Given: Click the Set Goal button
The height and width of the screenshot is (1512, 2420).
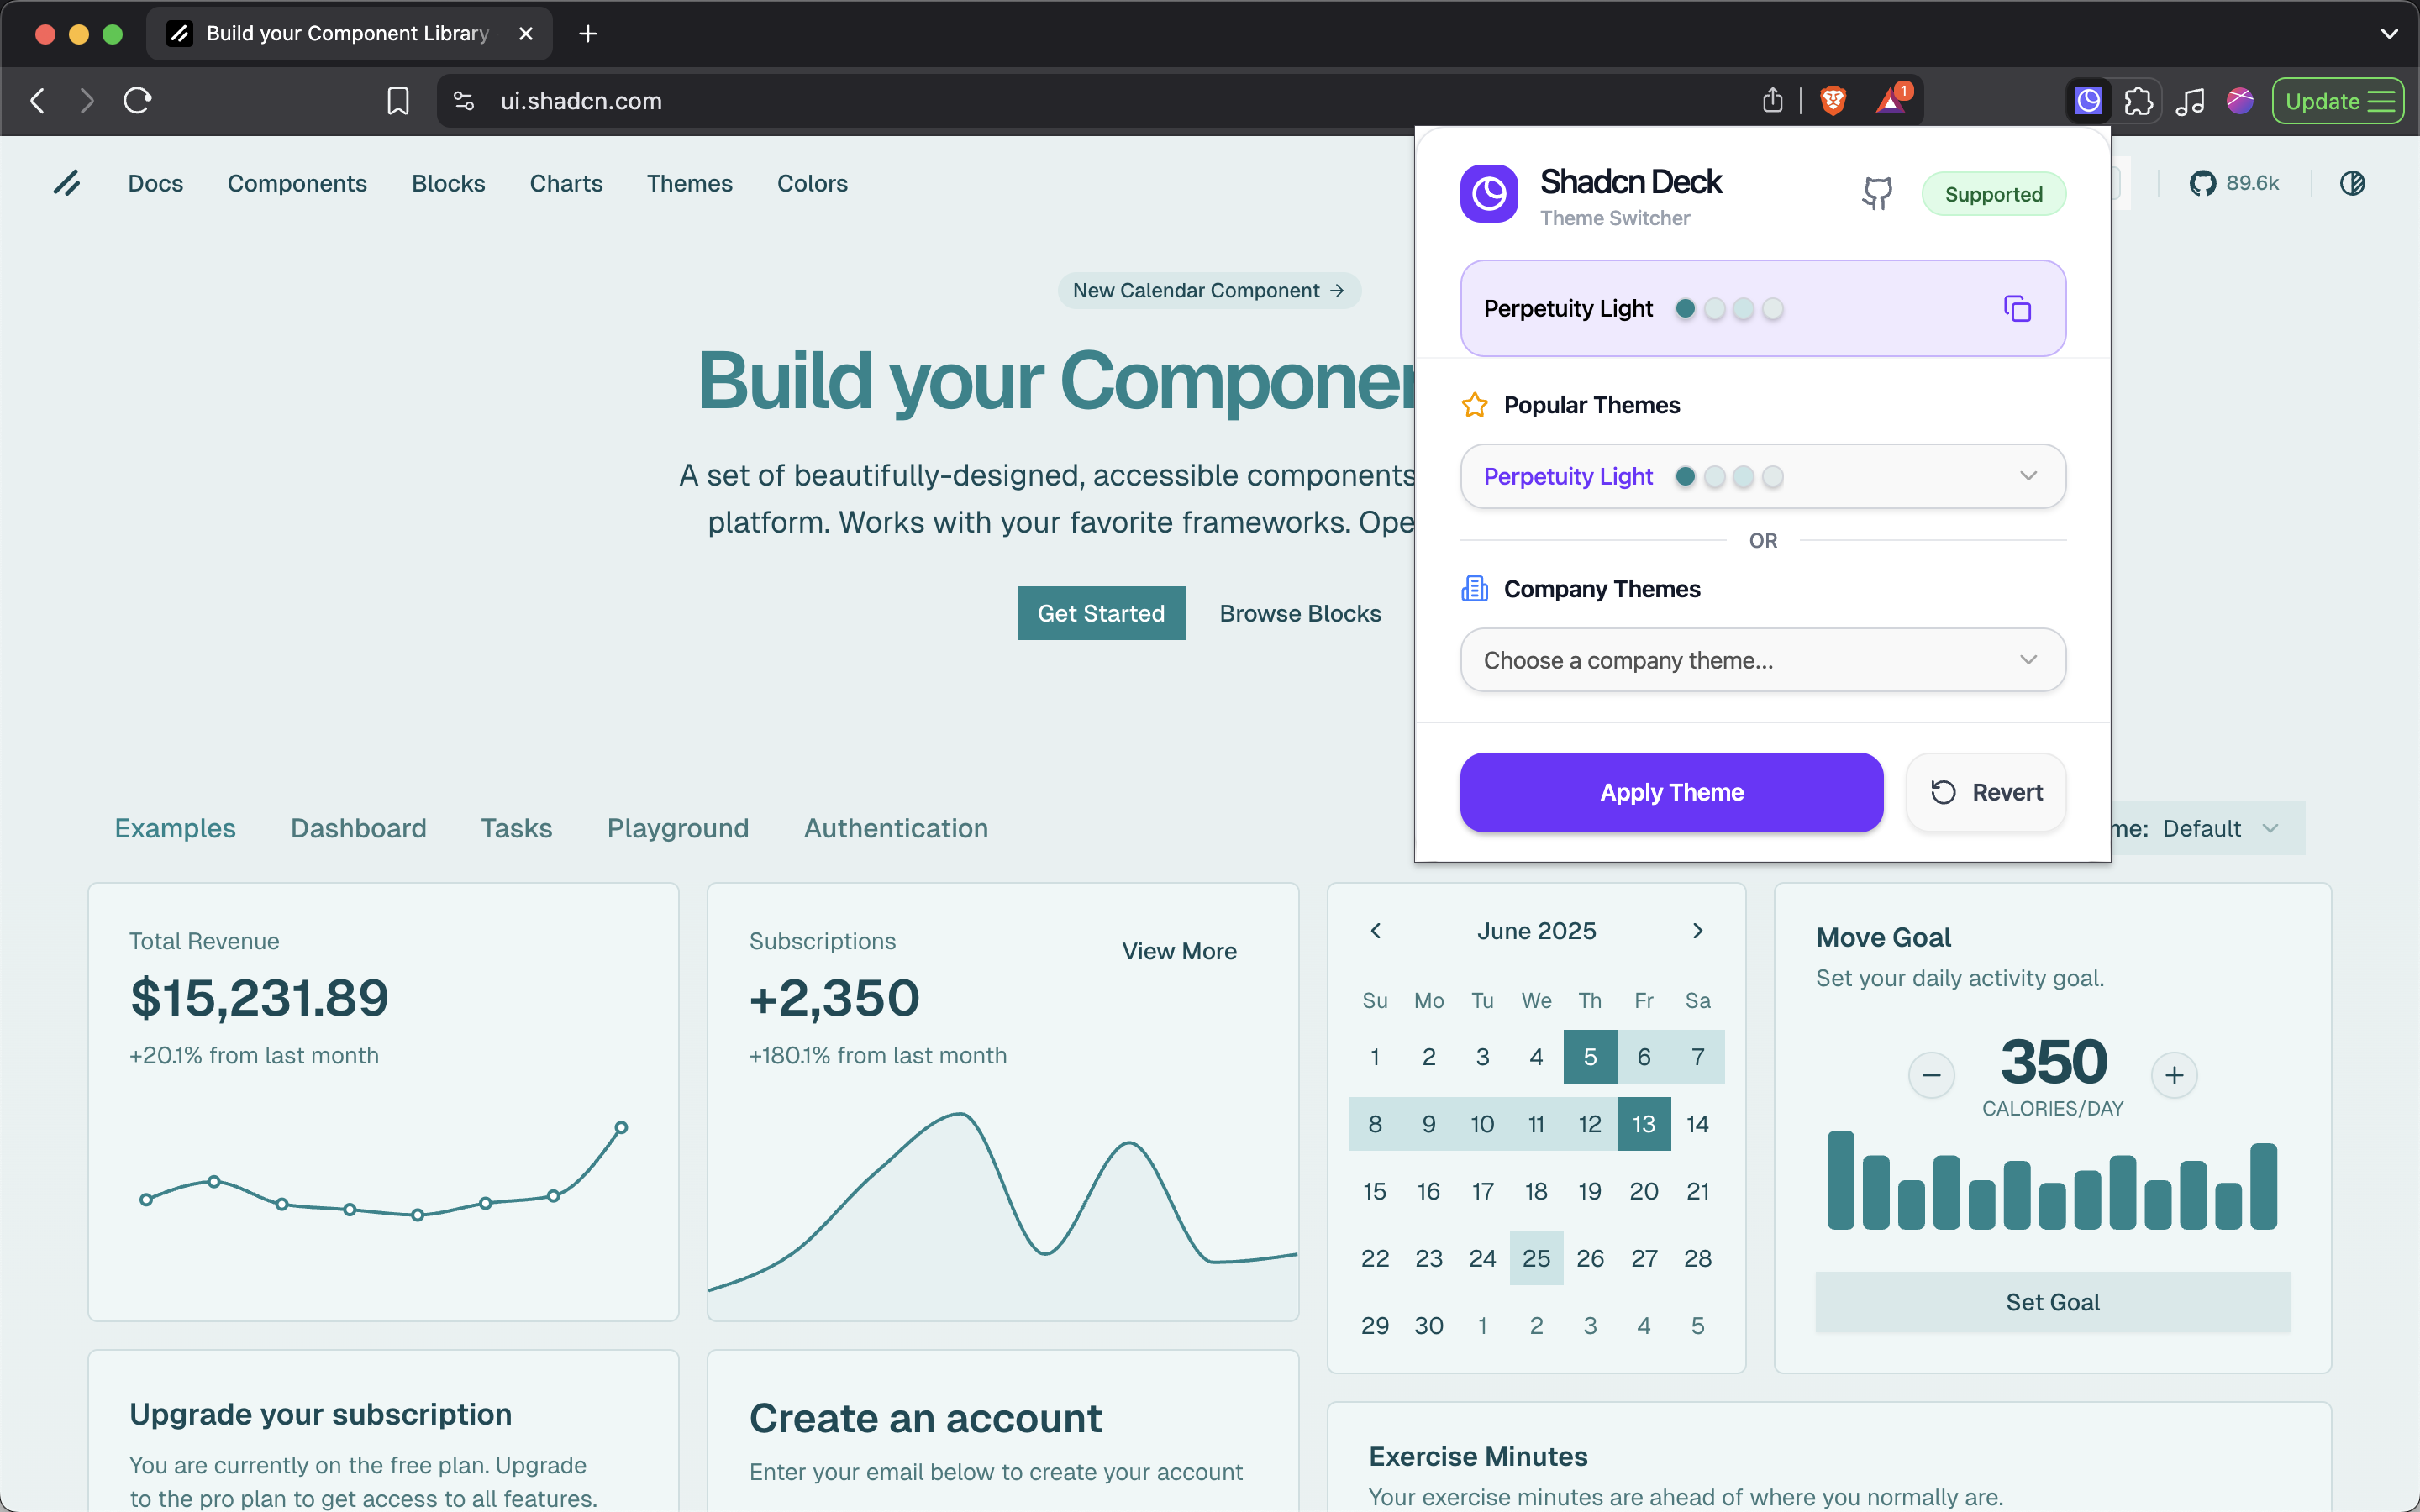Looking at the screenshot, I should [2052, 1302].
